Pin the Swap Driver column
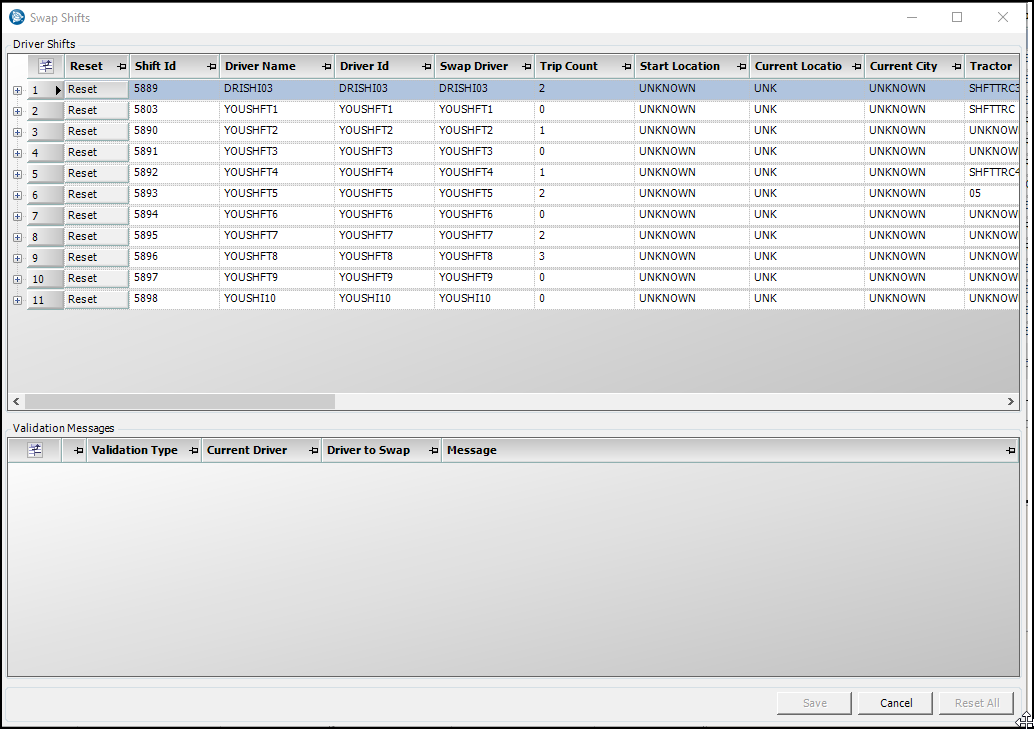Image resolution: width=1034 pixels, height=729 pixels. [x=526, y=67]
